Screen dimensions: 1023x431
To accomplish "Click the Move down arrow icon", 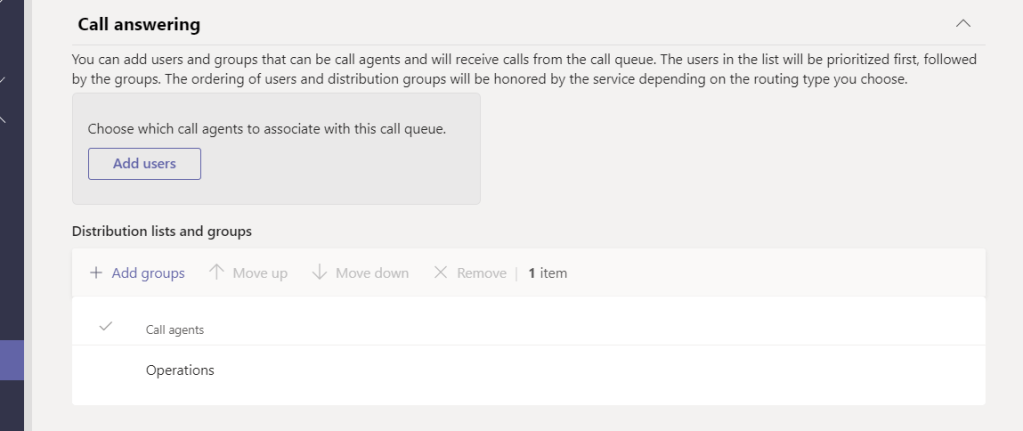I will point(320,273).
